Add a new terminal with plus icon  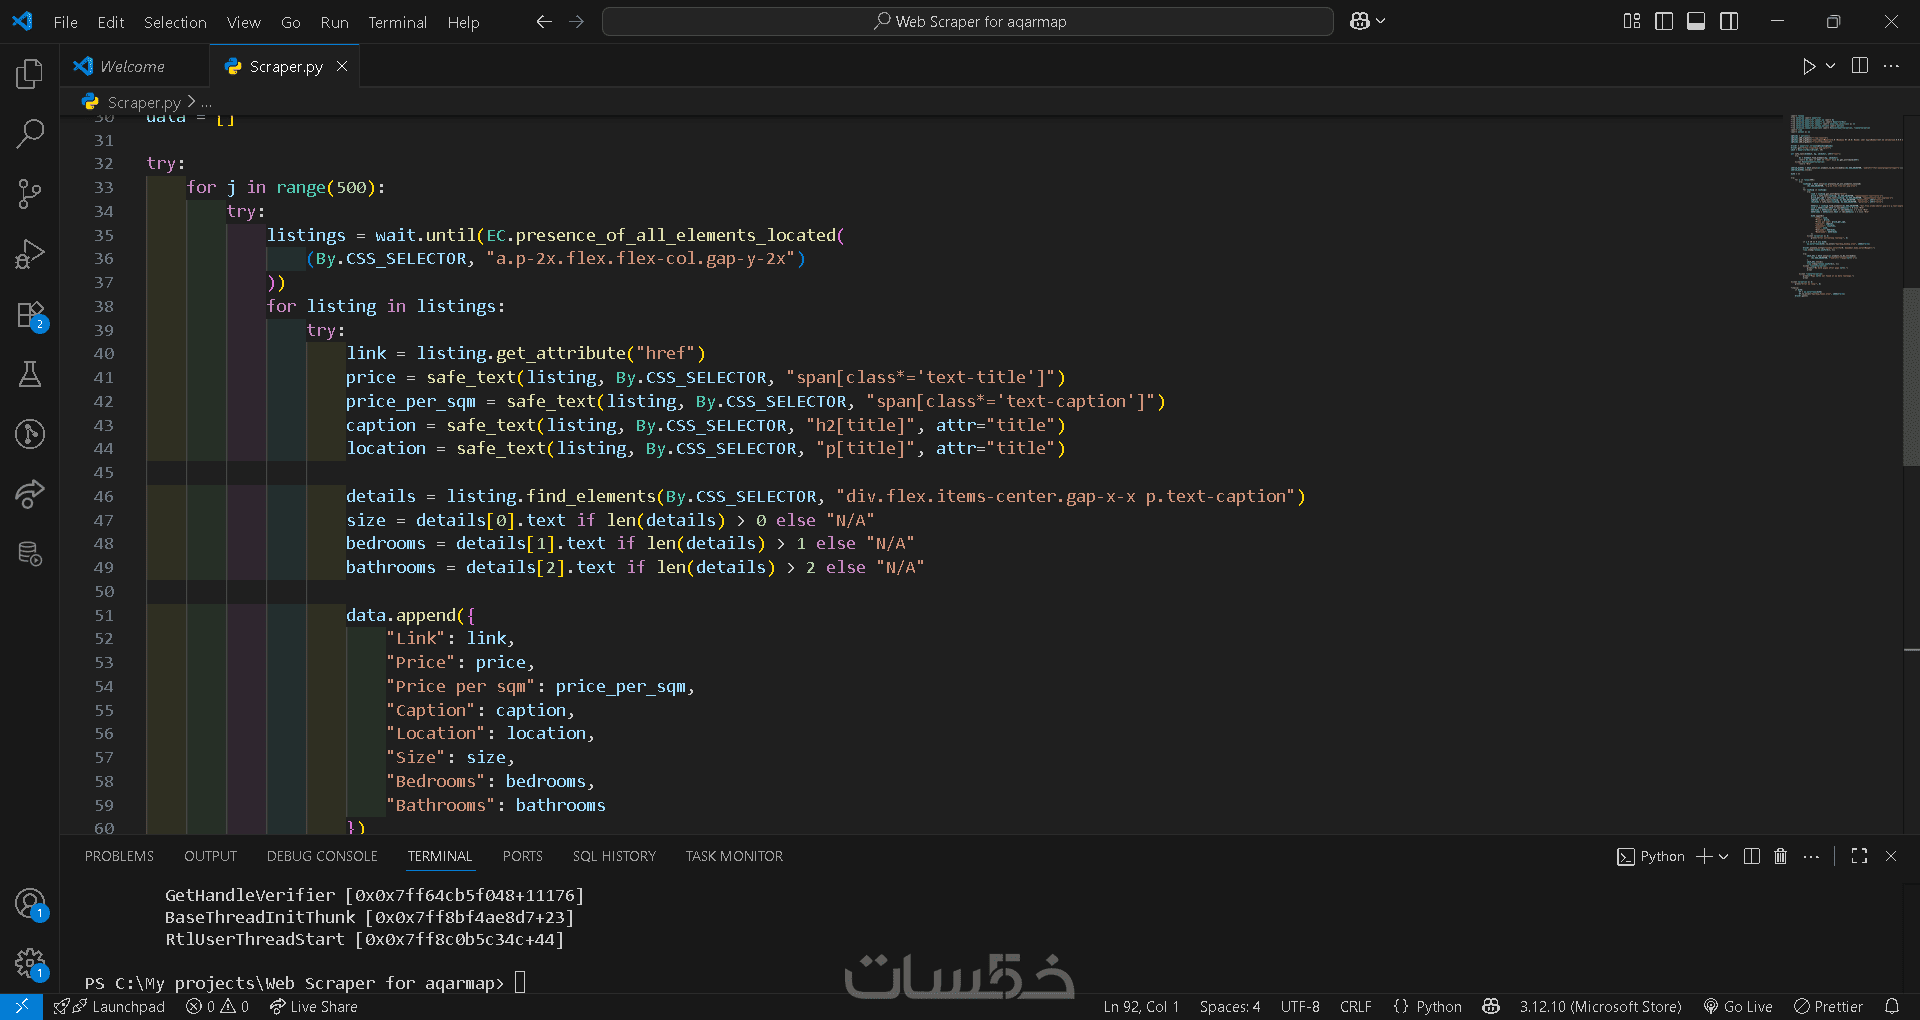(x=1704, y=856)
